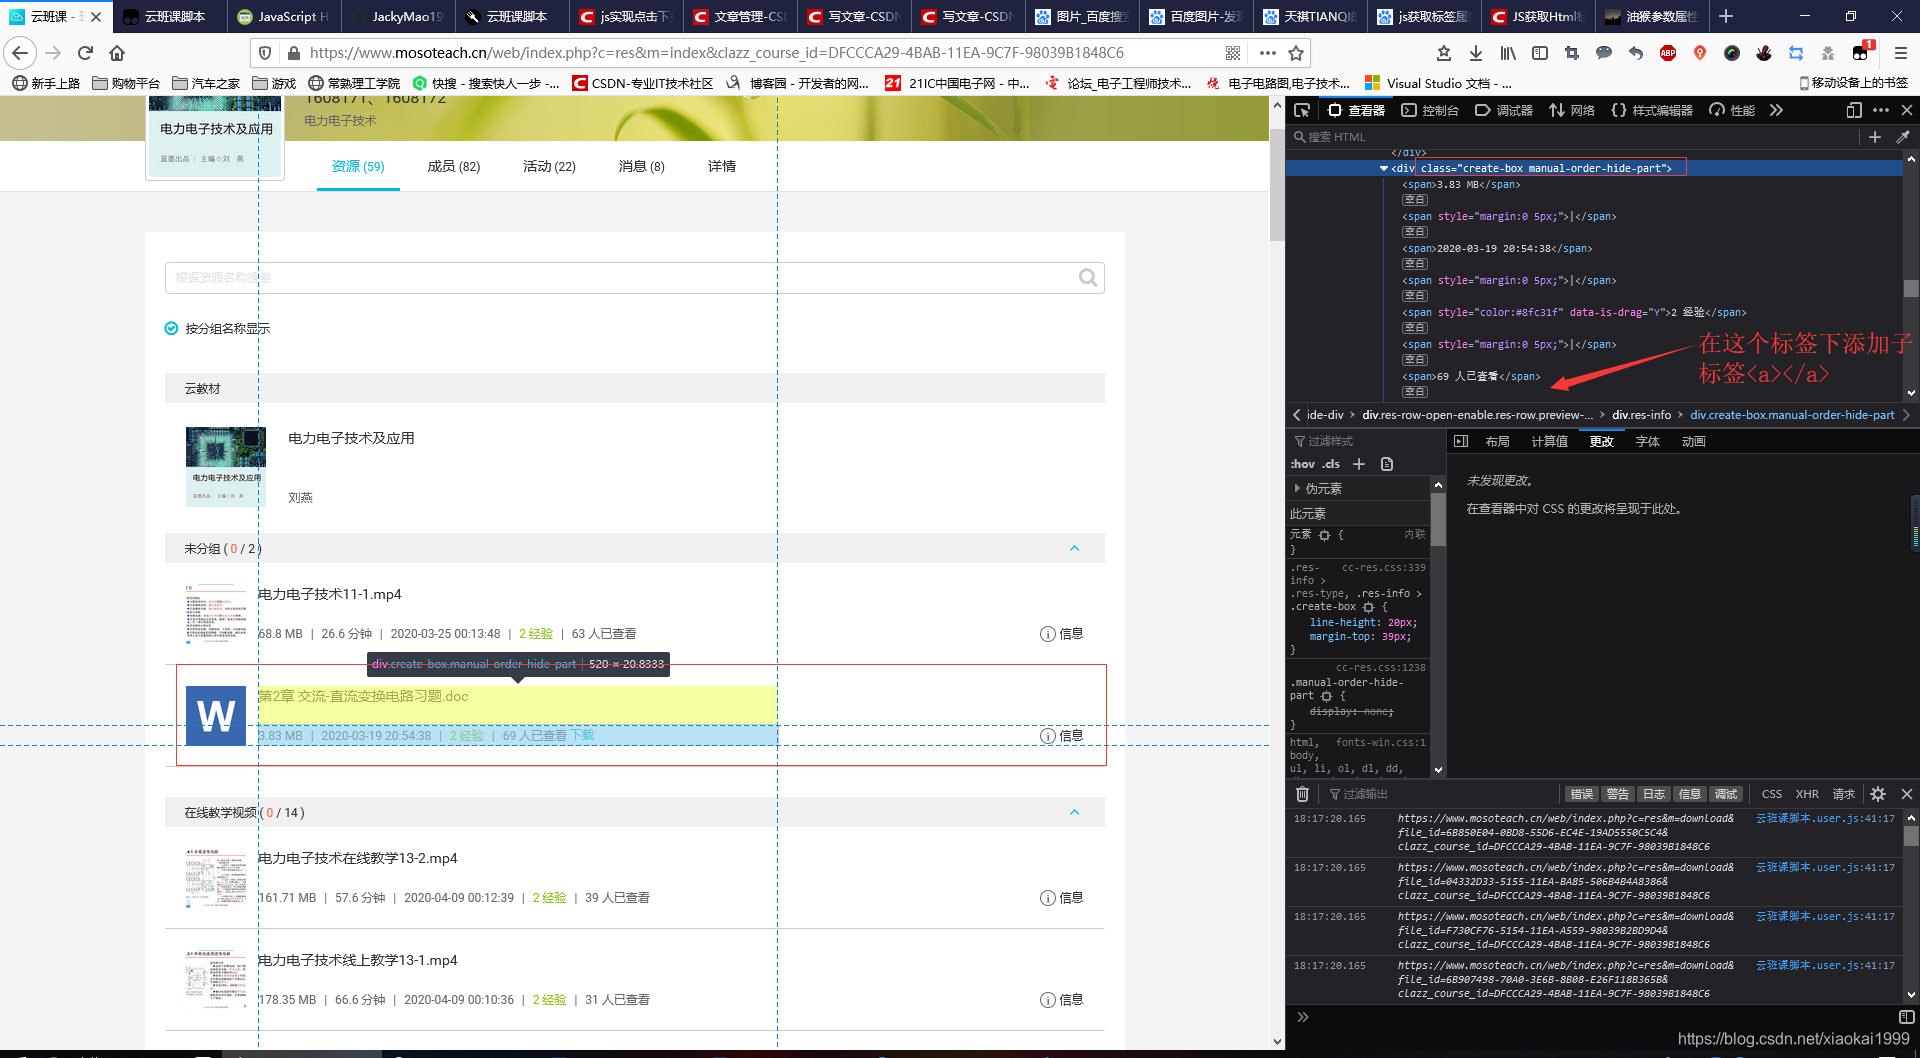
Task: Click the eyedropper color picker icon
Action: [x=1902, y=137]
